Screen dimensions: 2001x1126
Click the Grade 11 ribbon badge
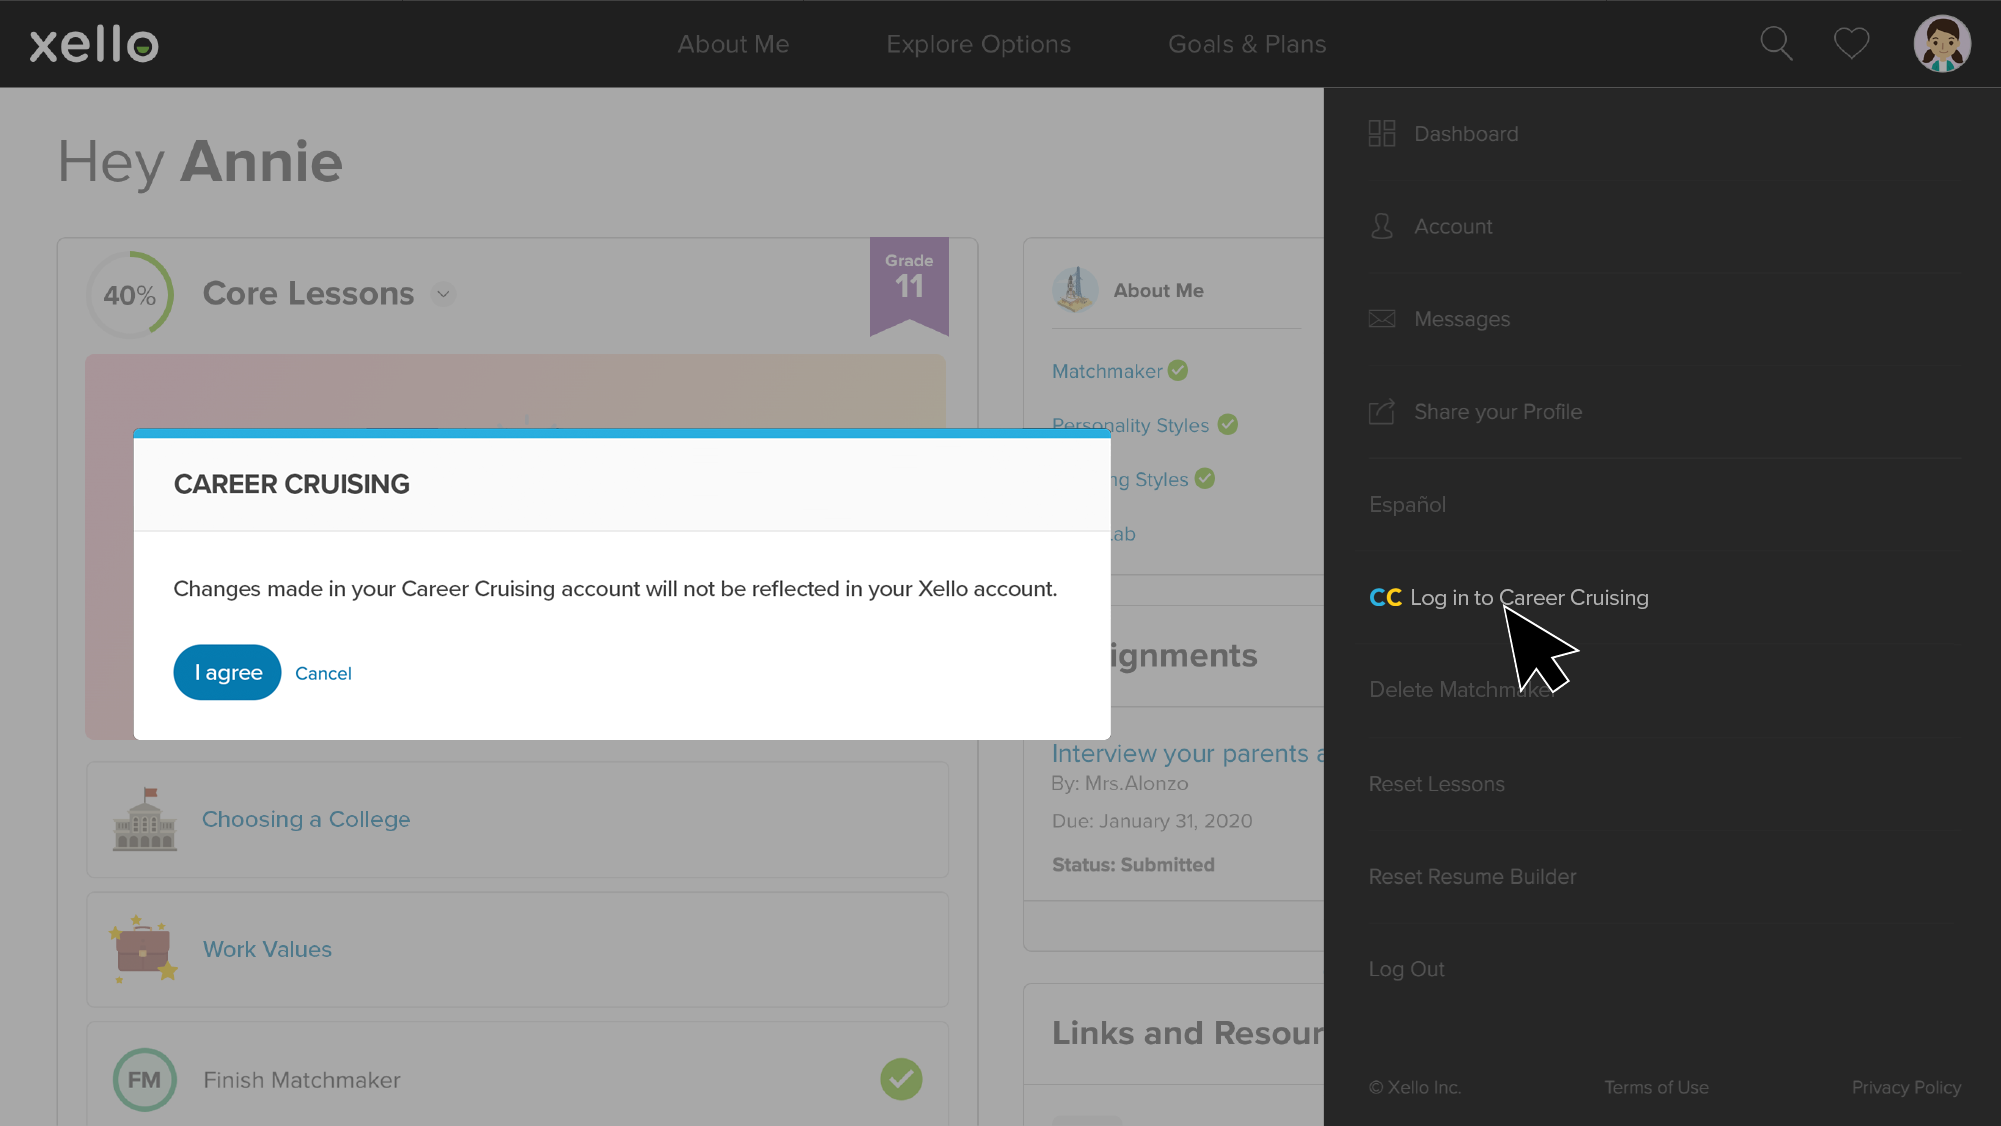(909, 285)
